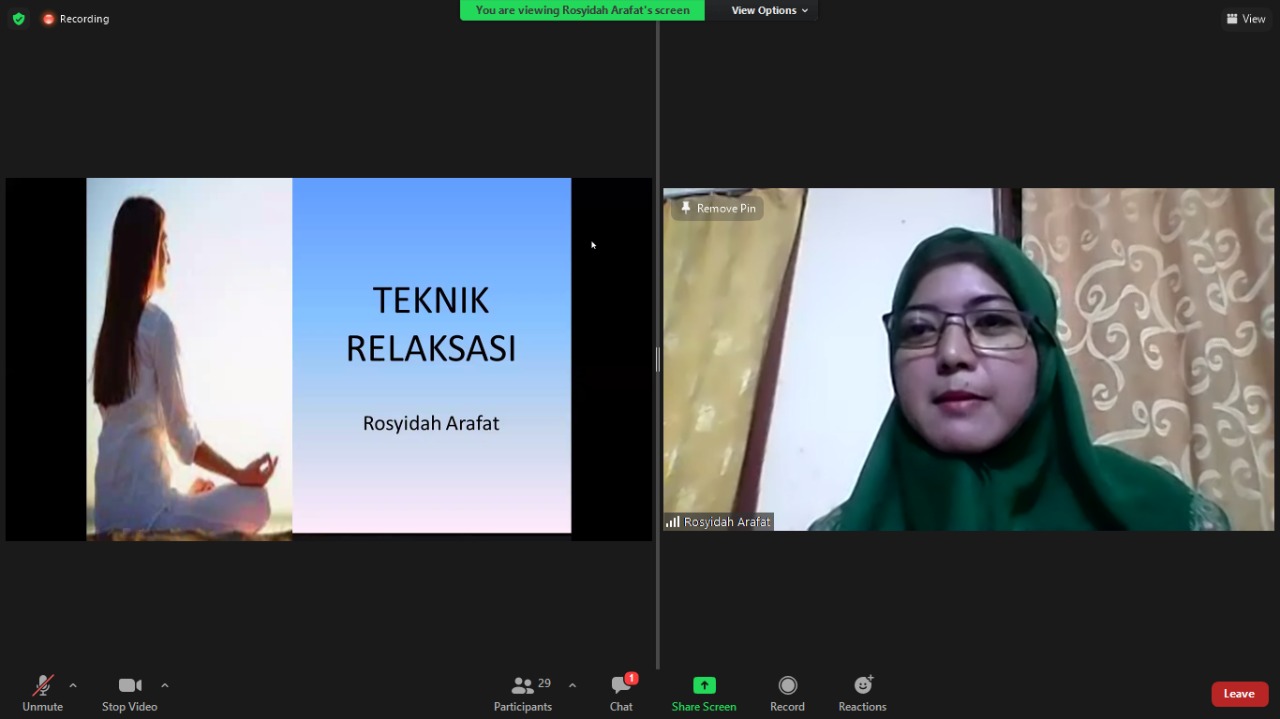This screenshot has width=1280, height=719.
Task: Click the participant count 29
Action: (544, 684)
